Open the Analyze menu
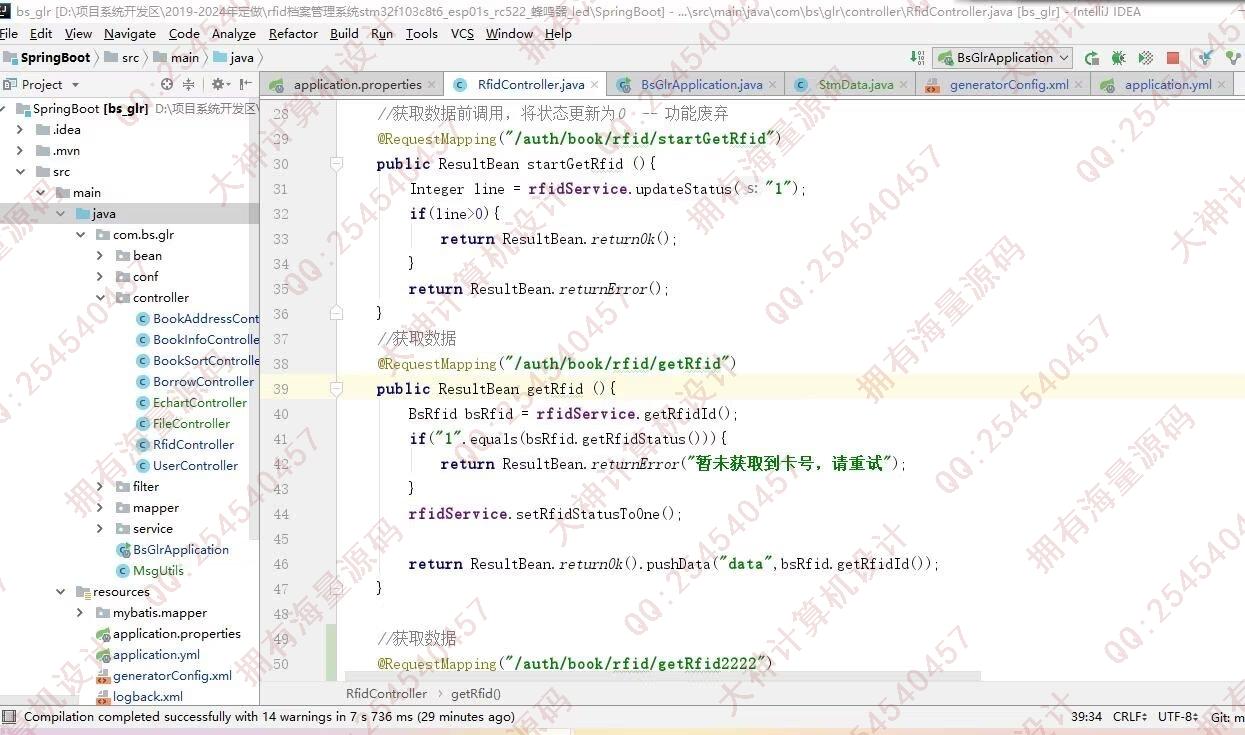The width and height of the screenshot is (1245, 735). pyautogui.click(x=234, y=33)
